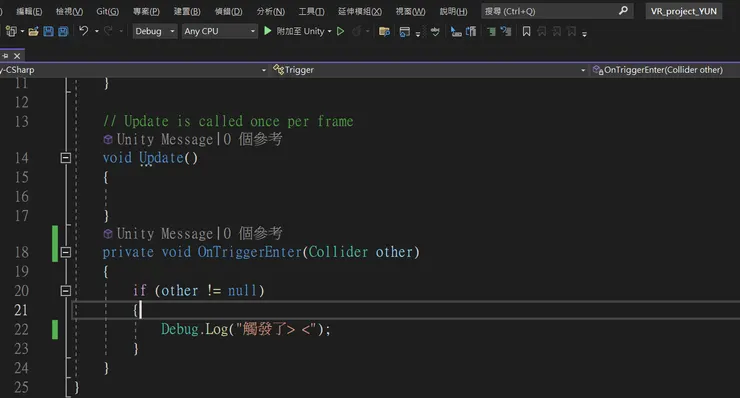Pin the open document tab
This screenshot has height=398, width=740.
(5, 56)
